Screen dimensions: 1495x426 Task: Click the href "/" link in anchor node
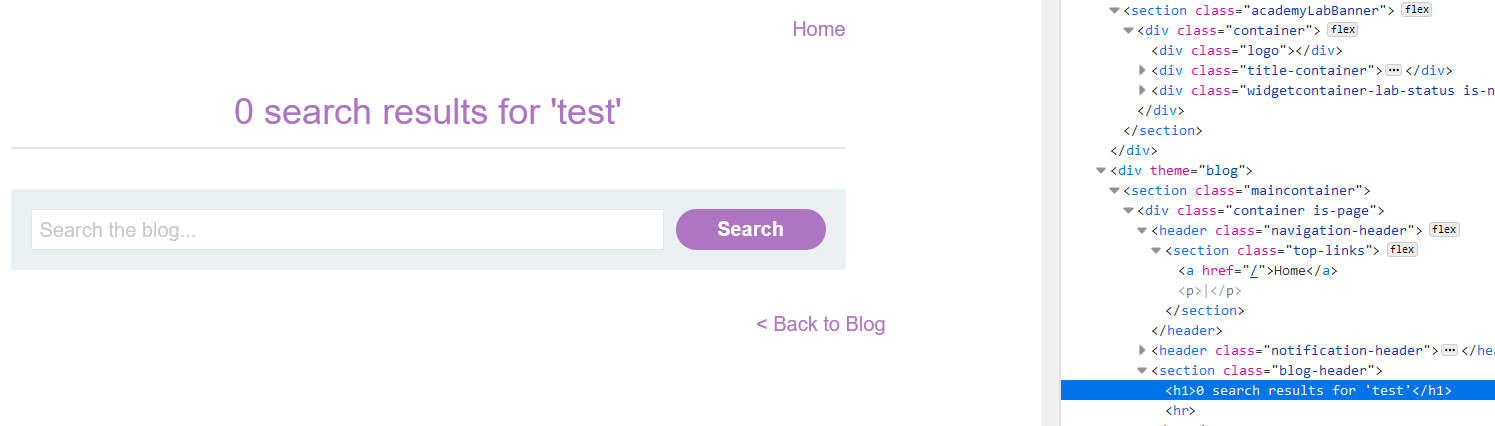tap(1257, 270)
